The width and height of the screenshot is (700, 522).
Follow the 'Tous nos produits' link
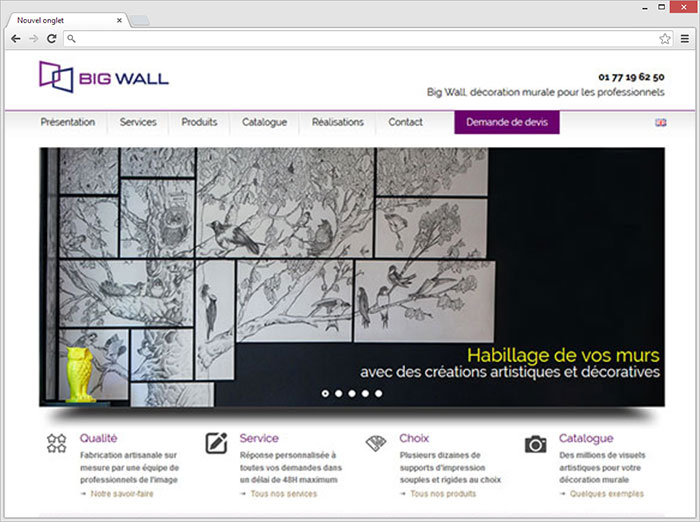(442, 494)
